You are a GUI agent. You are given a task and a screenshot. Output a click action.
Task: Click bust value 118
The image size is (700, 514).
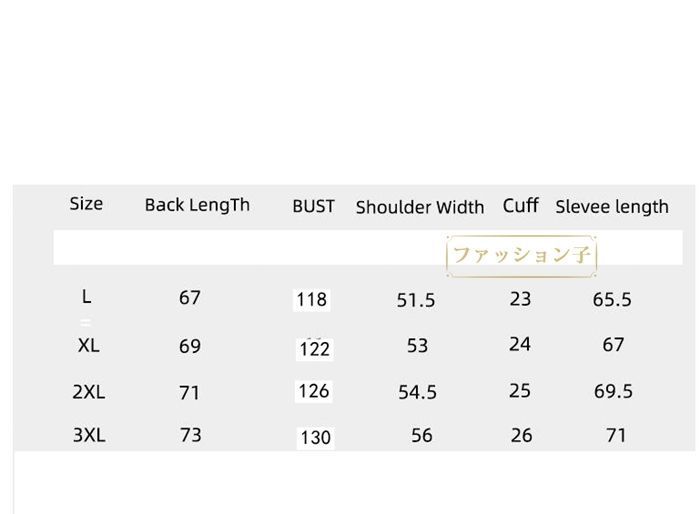(312, 300)
